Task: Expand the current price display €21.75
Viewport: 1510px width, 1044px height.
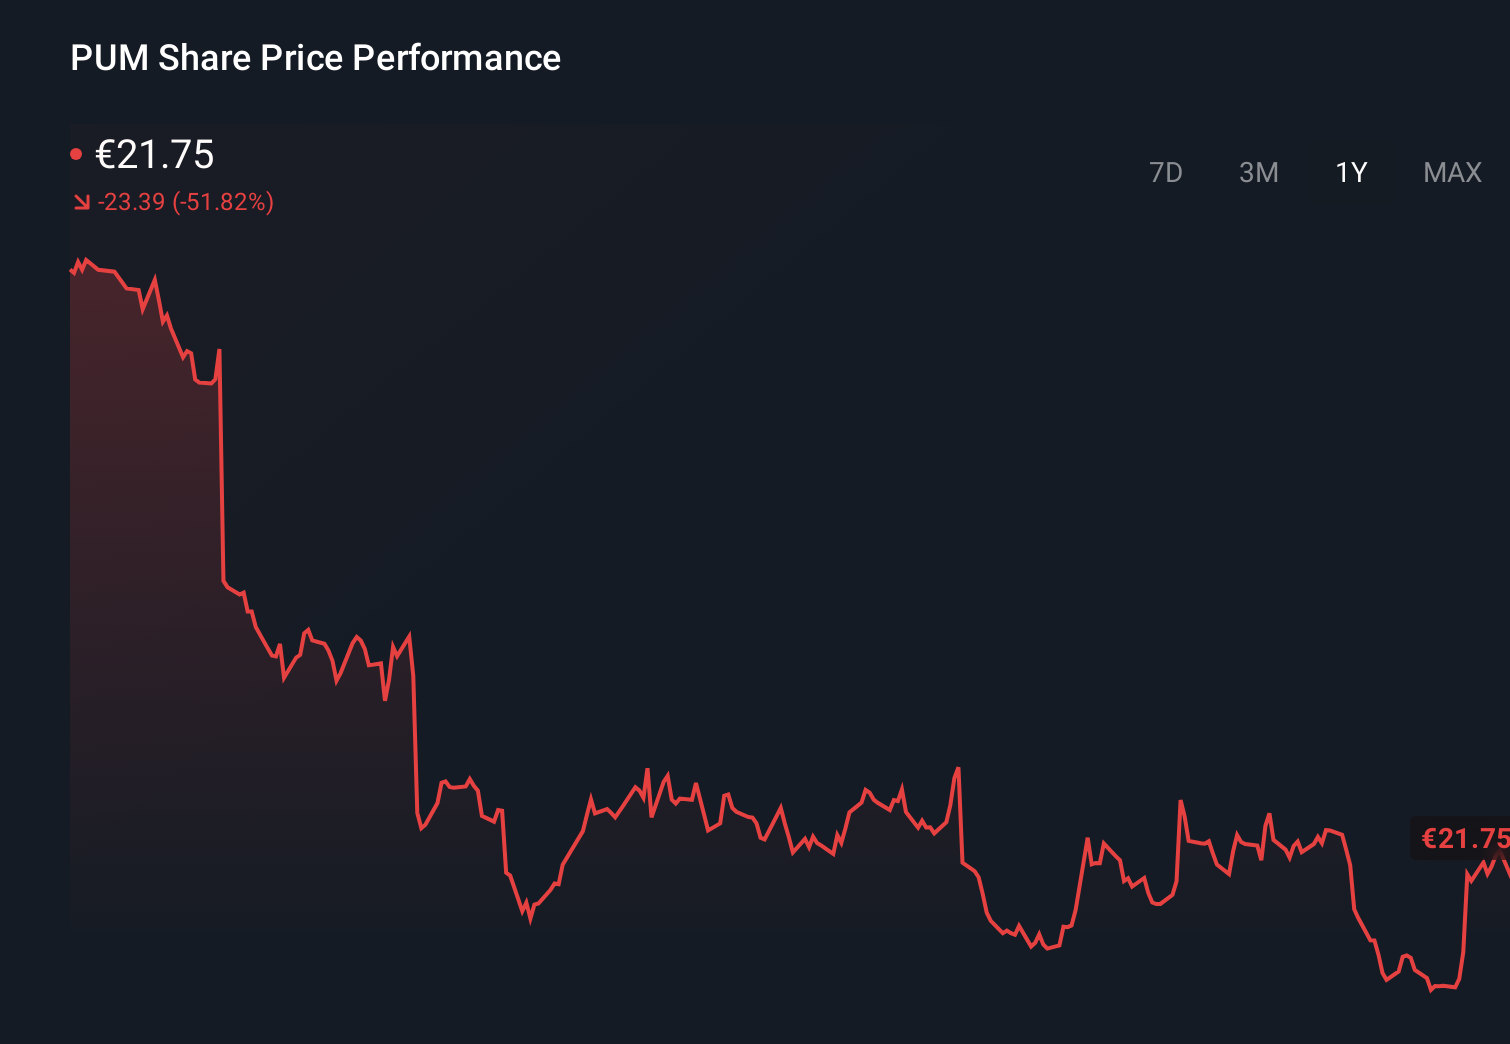Action: point(155,155)
